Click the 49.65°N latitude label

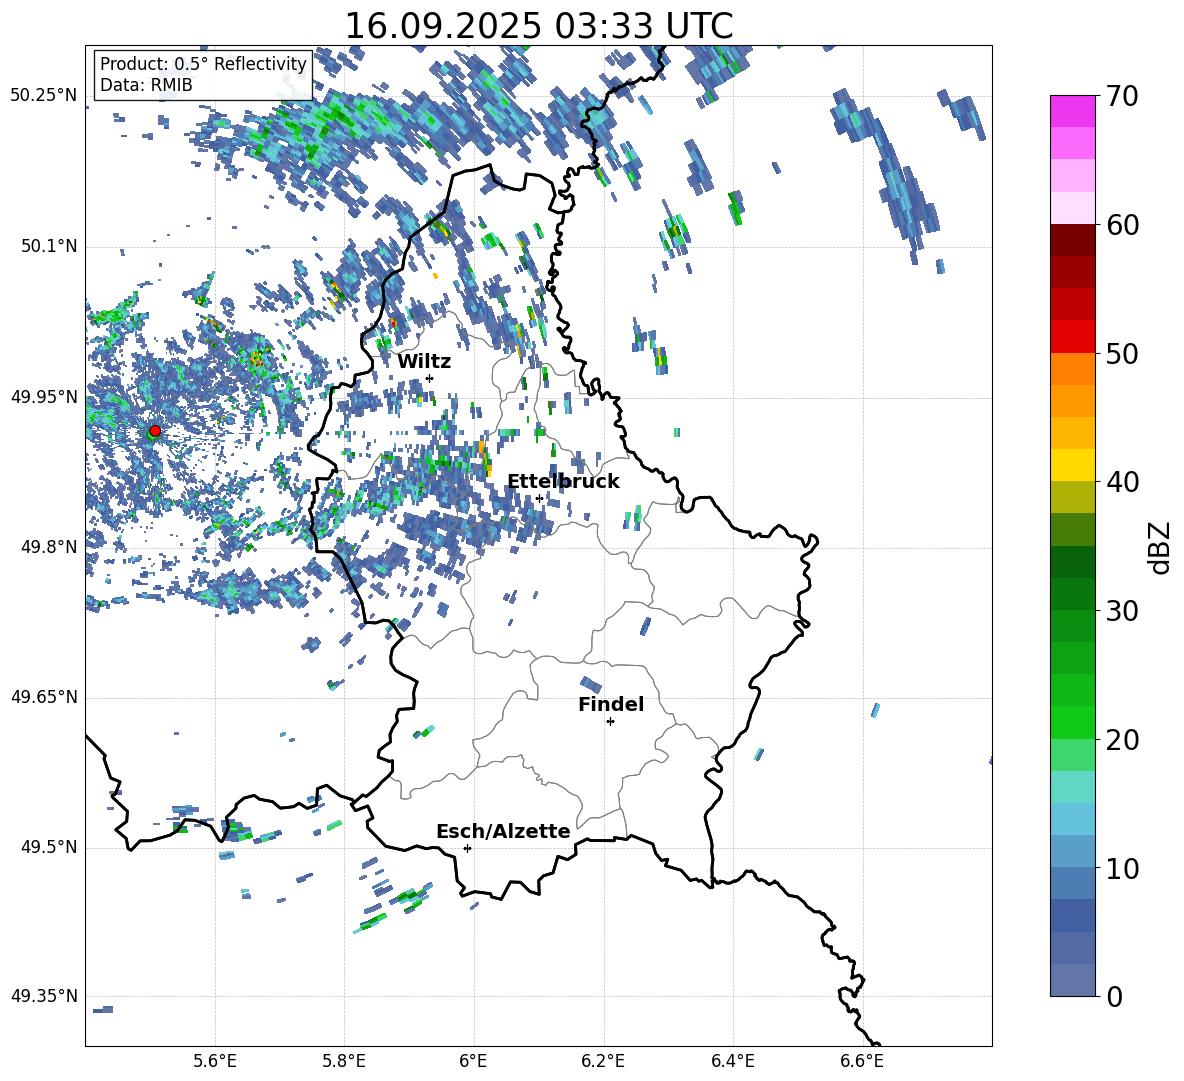[x=44, y=698]
